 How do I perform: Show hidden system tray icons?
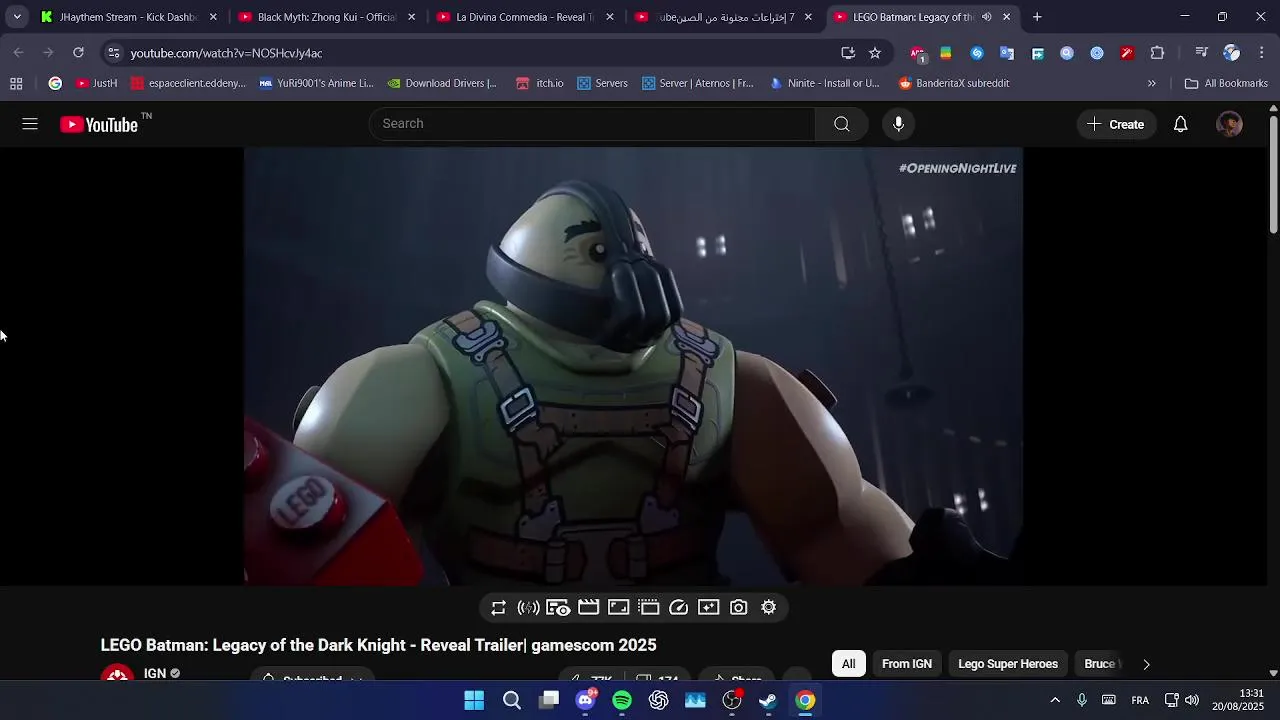click(1055, 700)
